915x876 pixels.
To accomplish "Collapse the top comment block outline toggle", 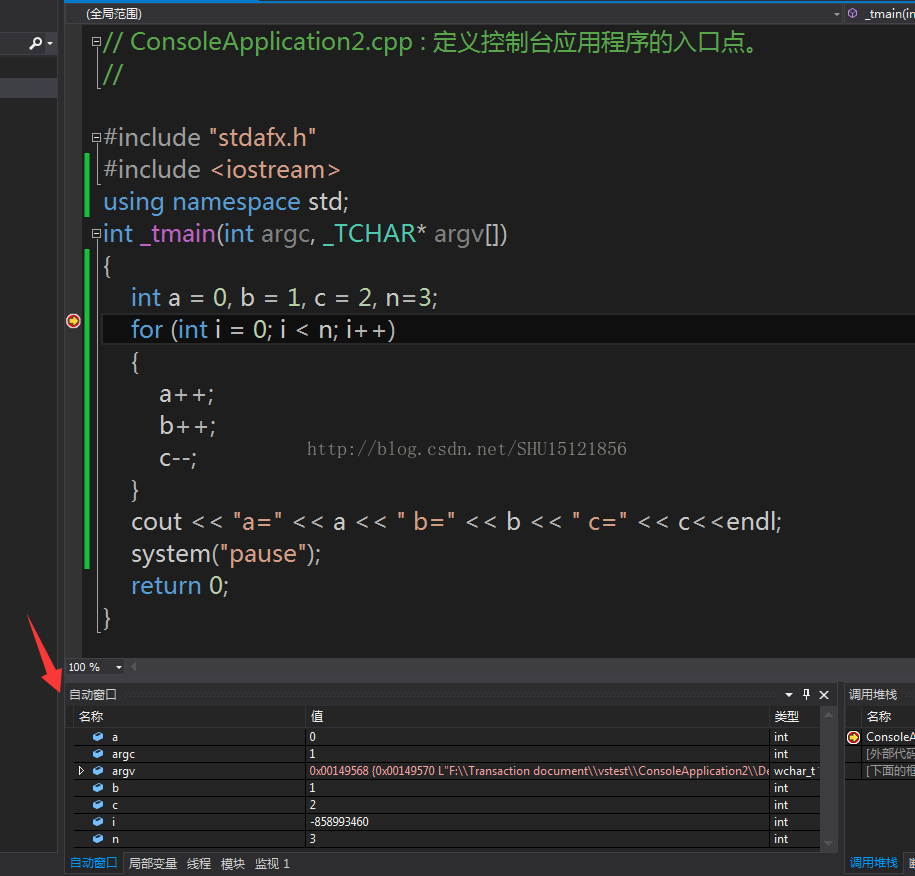I will (x=96, y=41).
